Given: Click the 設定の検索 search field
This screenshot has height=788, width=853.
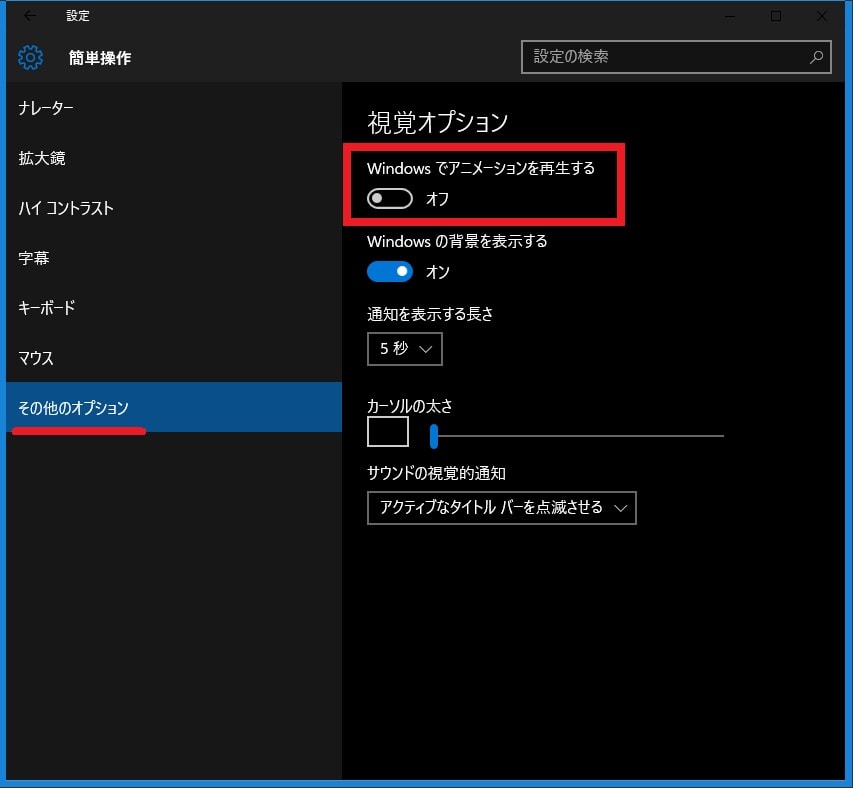Looking at the screenshot, I should [676, 57].
